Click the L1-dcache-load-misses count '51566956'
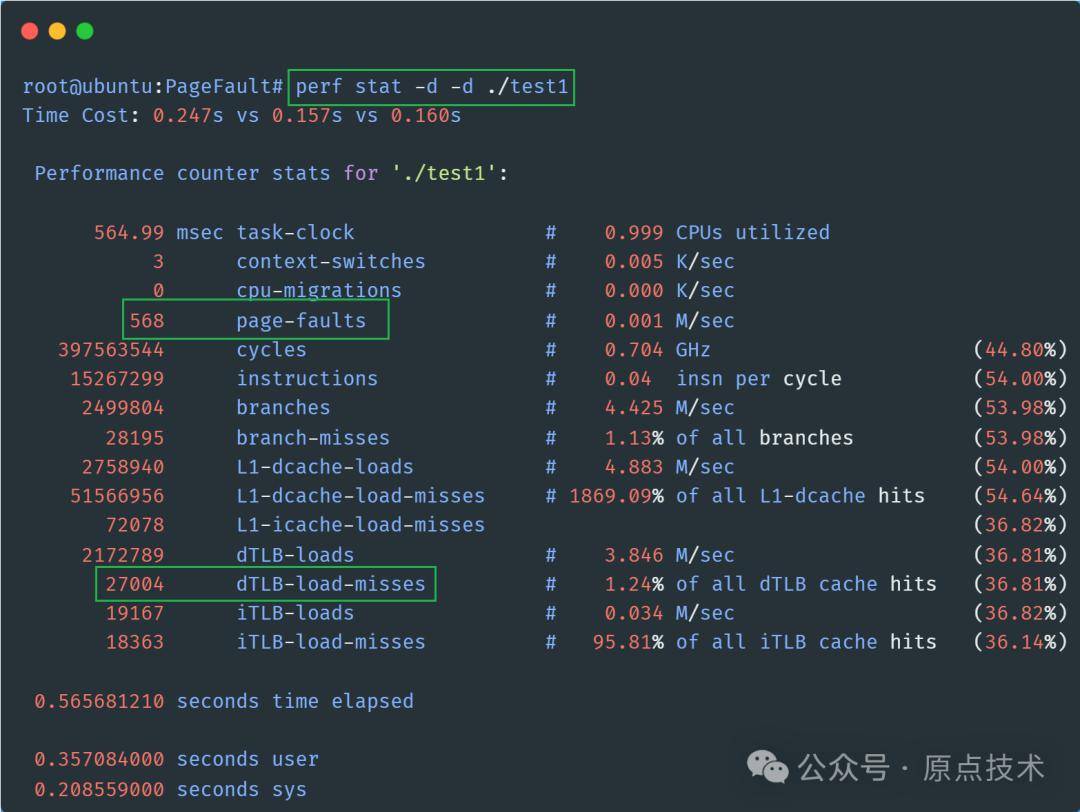Screen dimensions: 1080x812 (117, 495)
